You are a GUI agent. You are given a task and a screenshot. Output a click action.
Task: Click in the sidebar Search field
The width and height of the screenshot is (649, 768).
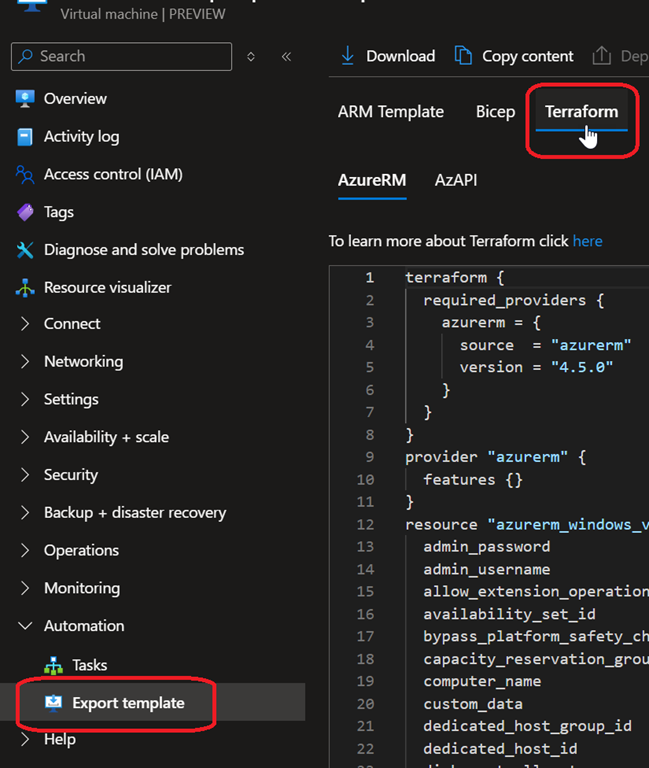[130, 57]
